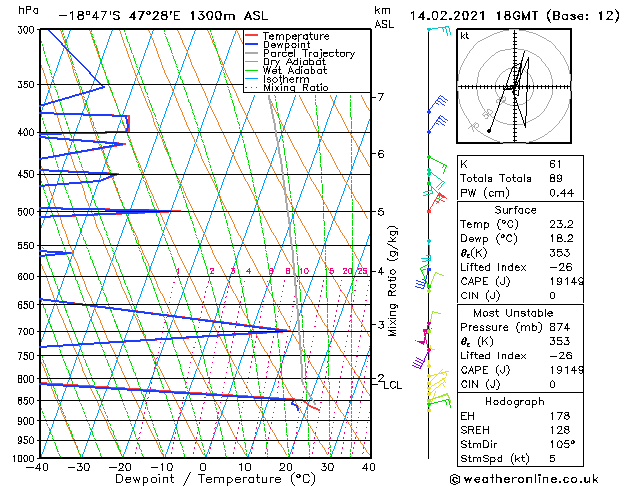629x486 pixels.
Task: Click the hodograph plot center
Action: [x=515, y=87]
